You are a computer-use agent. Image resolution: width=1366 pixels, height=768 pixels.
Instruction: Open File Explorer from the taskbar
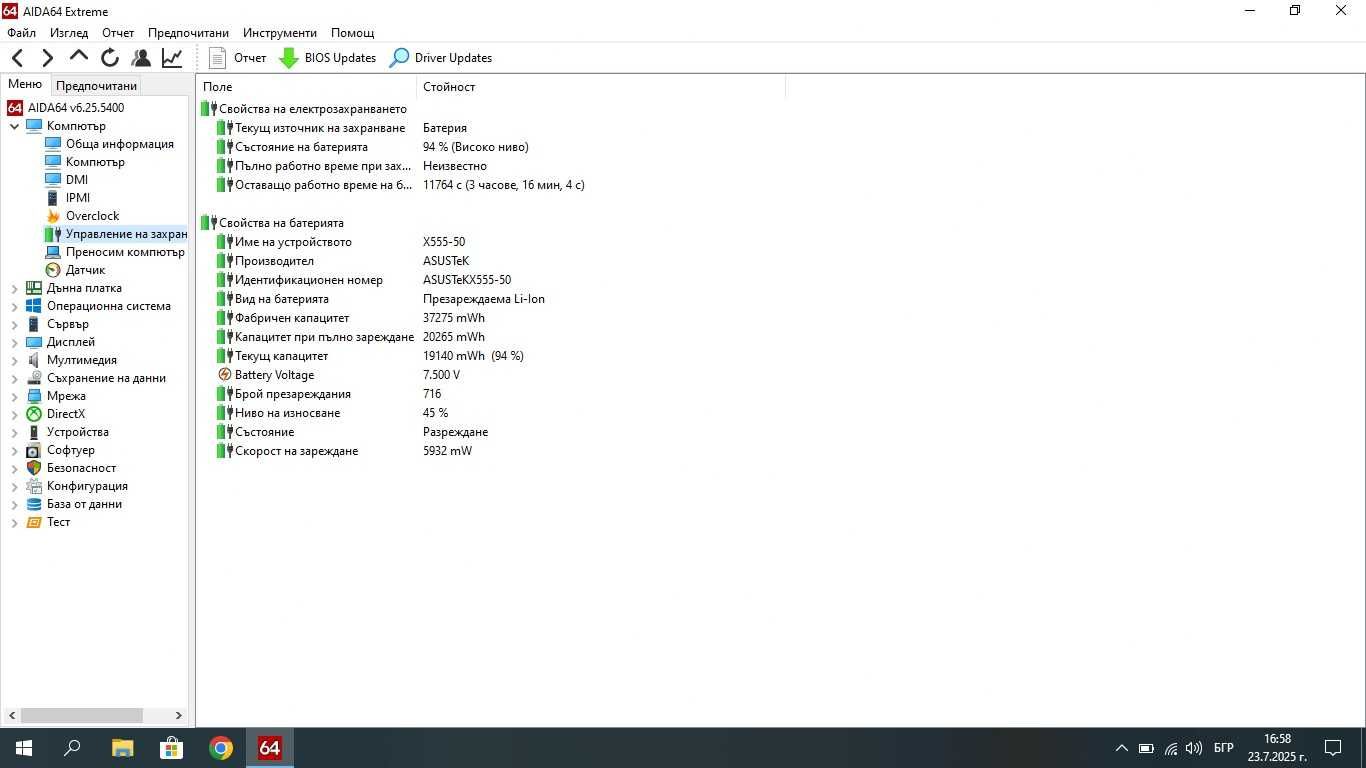coord(122,748)
